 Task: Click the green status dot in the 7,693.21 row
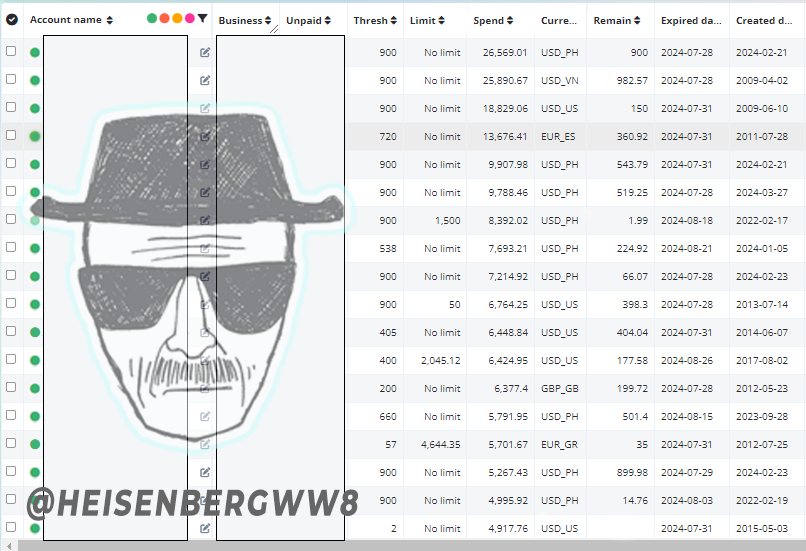(35, 248)
